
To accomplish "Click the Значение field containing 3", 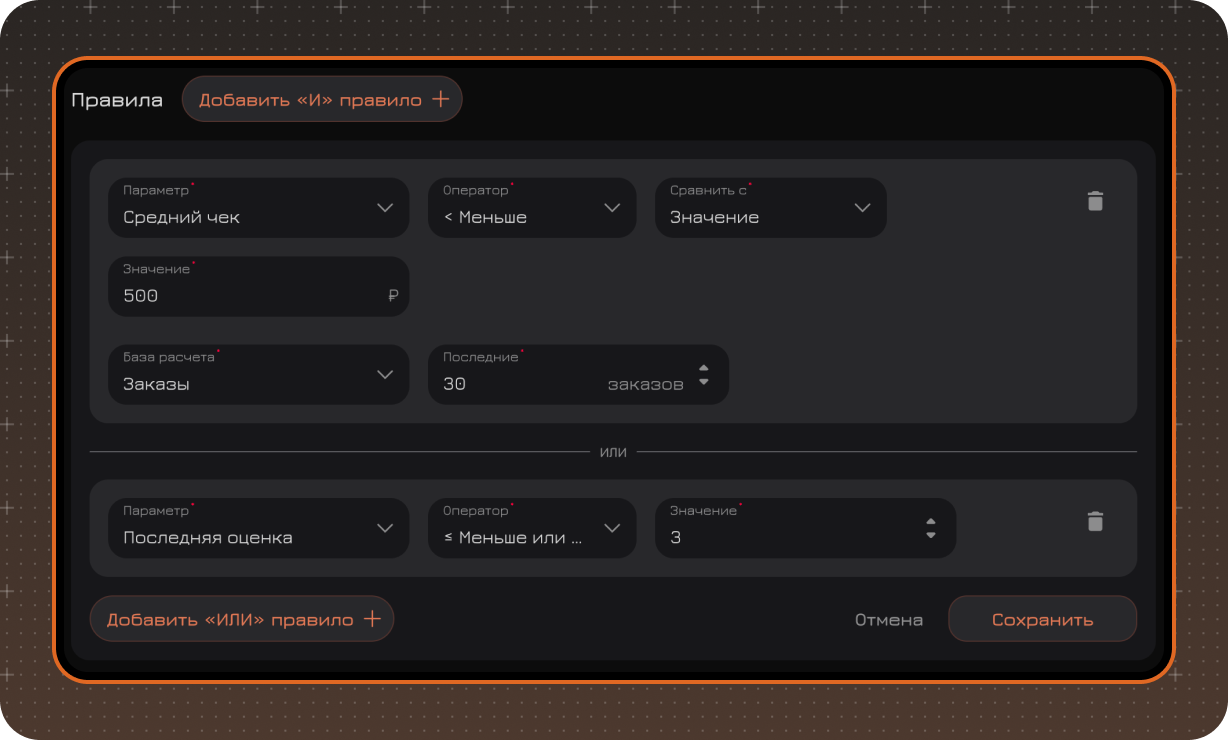I will pos(806,528).
